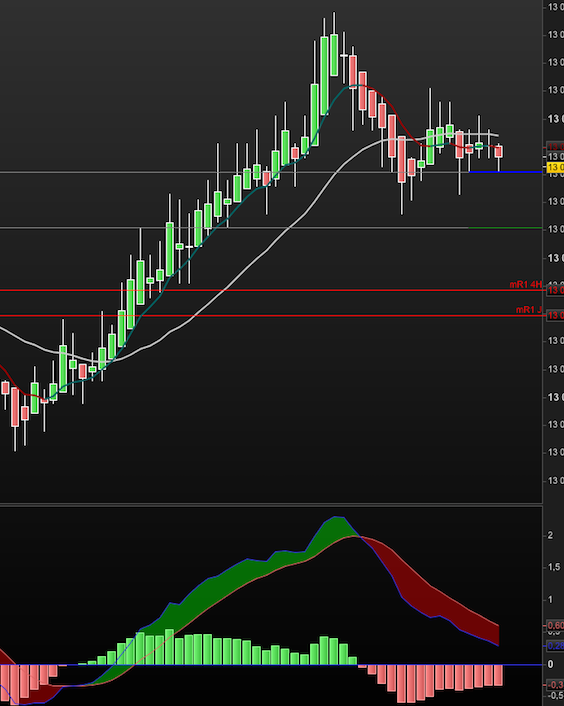This screenshot has height=706, width=564.
Task: Click the red -0,3 histogram value tag
Action: click(555, 685)
